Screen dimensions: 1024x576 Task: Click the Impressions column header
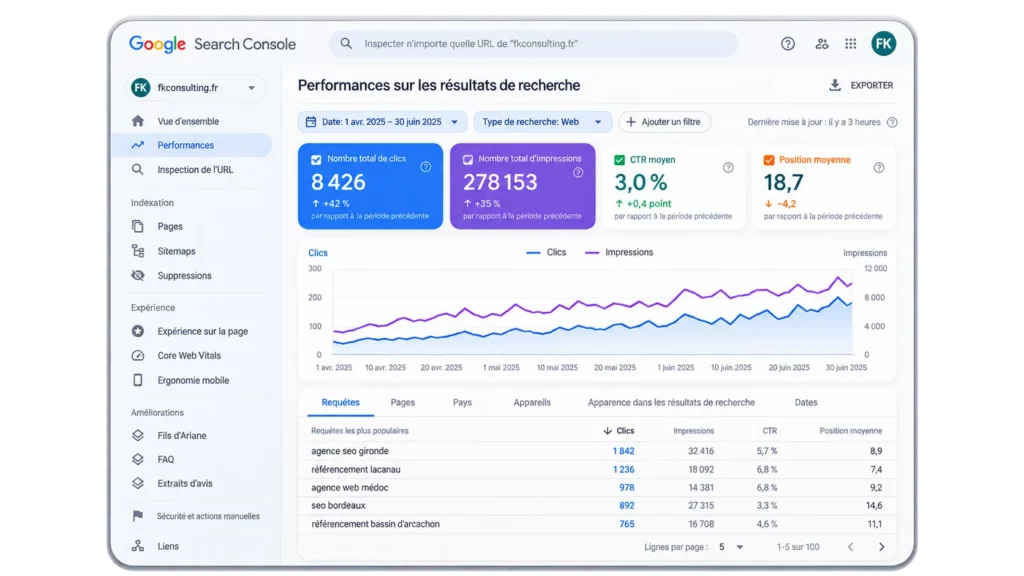[x=694, y=431]
